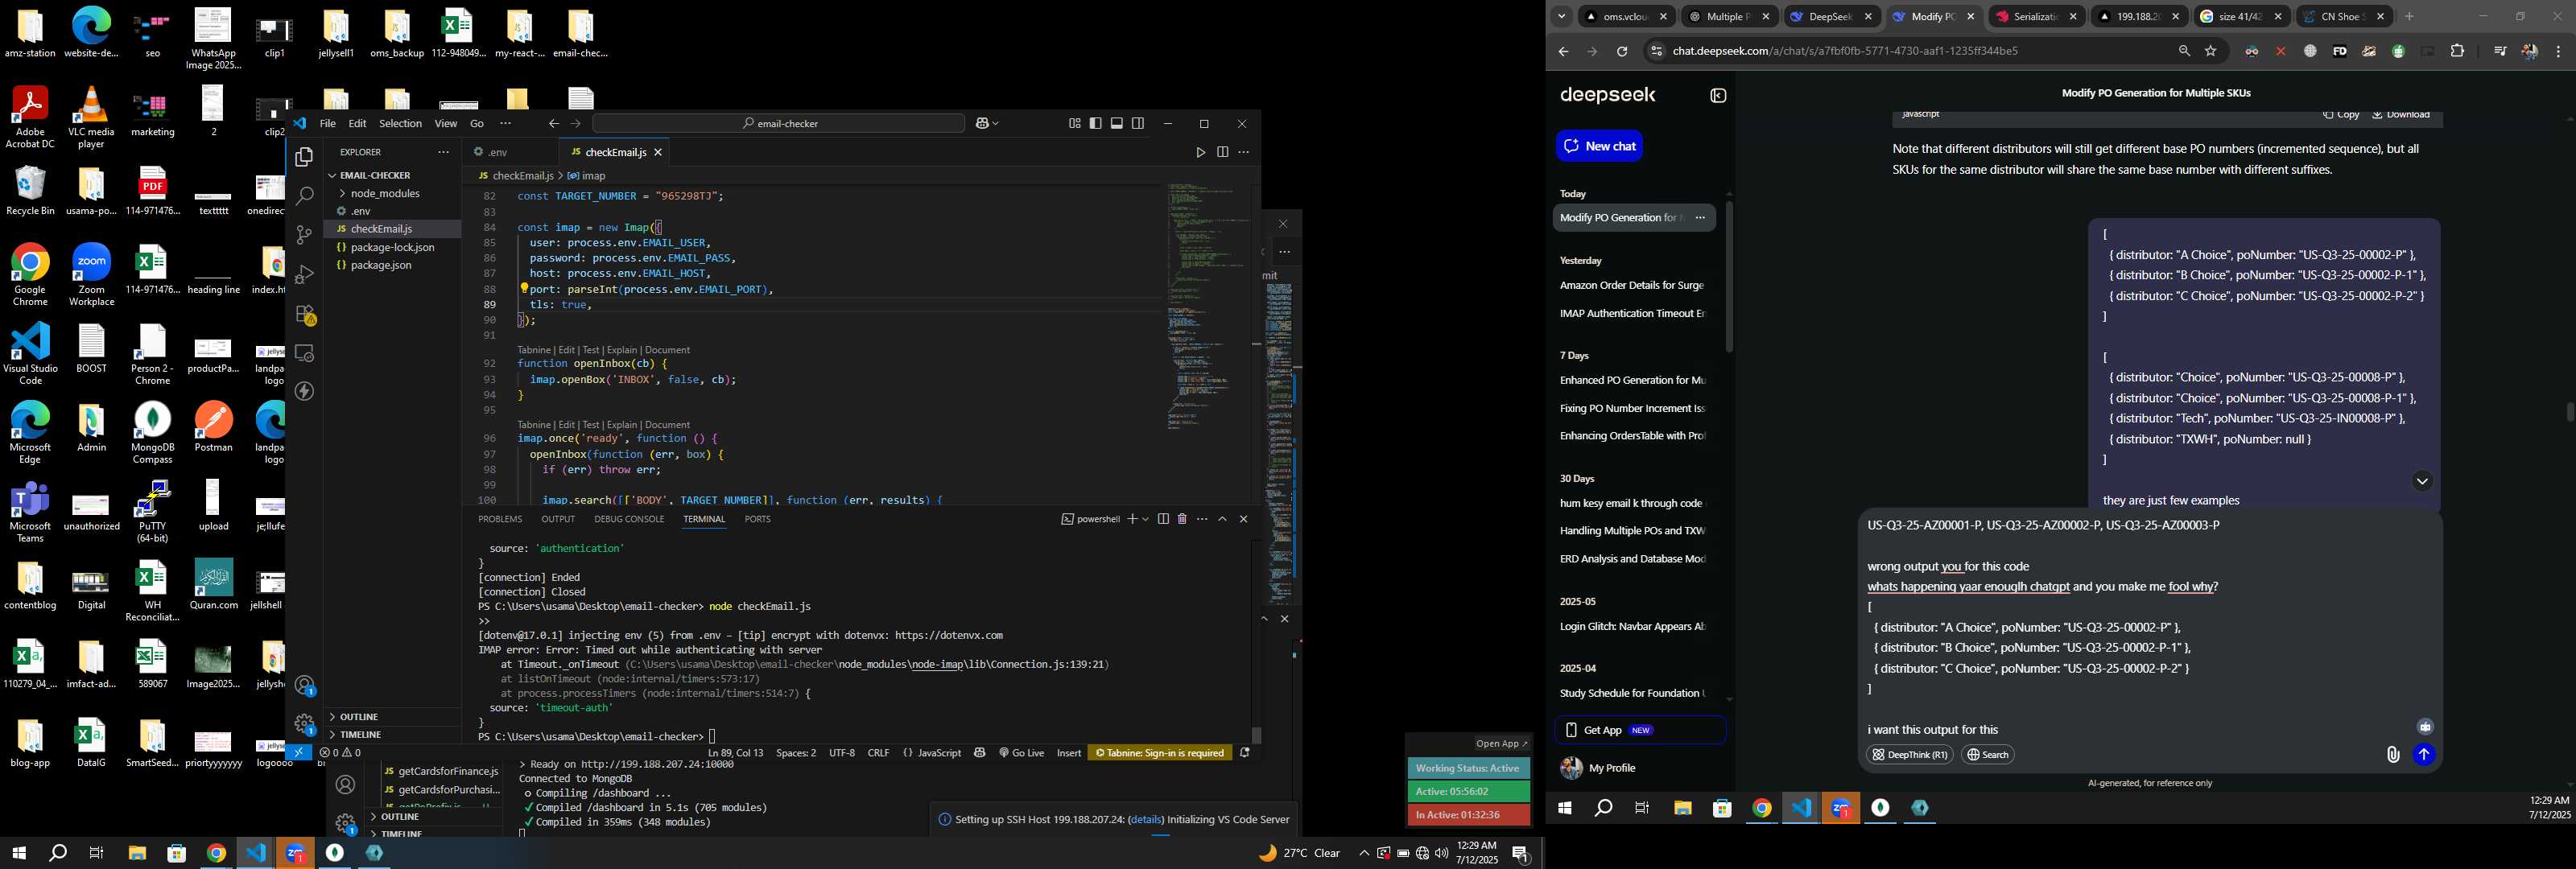Open the Thunder Client lightning bolt icon
Viewport: 2576px width, 869px height.
(305, 391)
